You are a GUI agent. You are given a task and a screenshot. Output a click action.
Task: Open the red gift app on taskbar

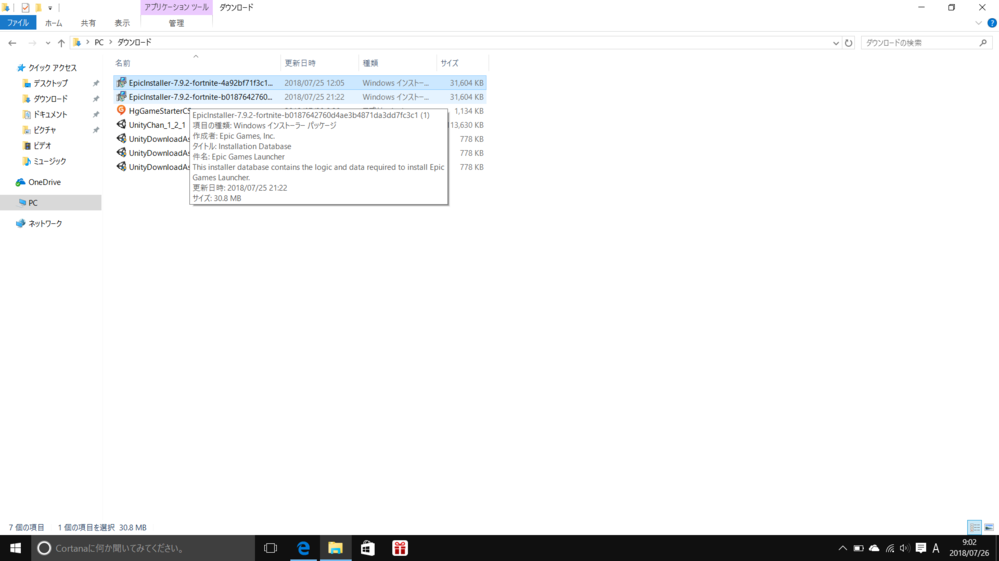coord(399,548)
